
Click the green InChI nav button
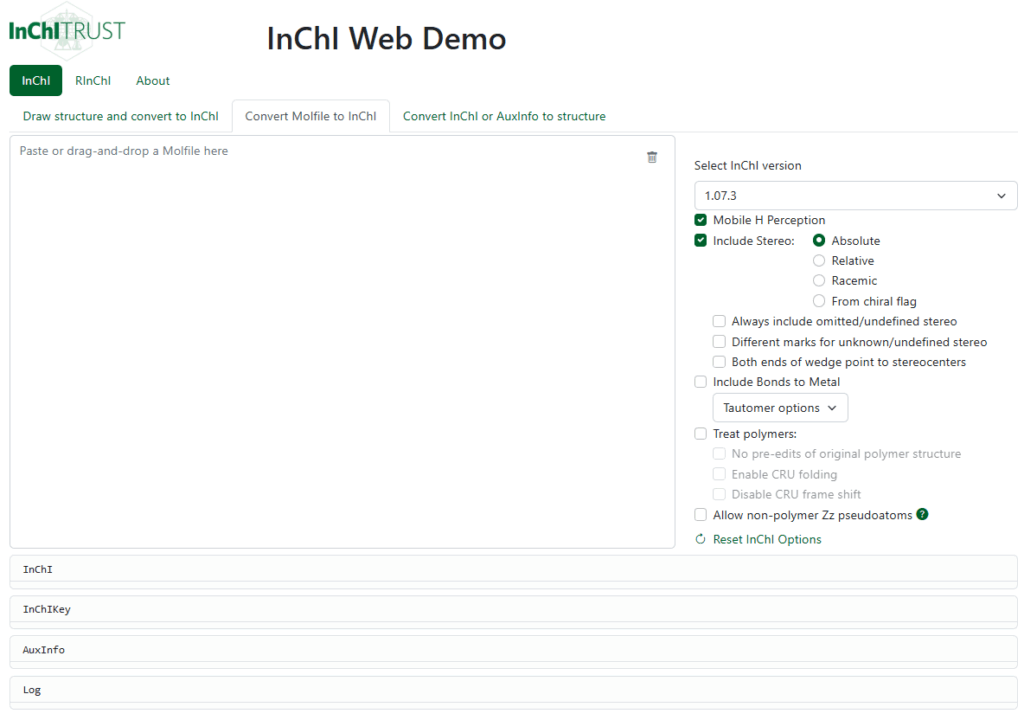click(36, 80)
